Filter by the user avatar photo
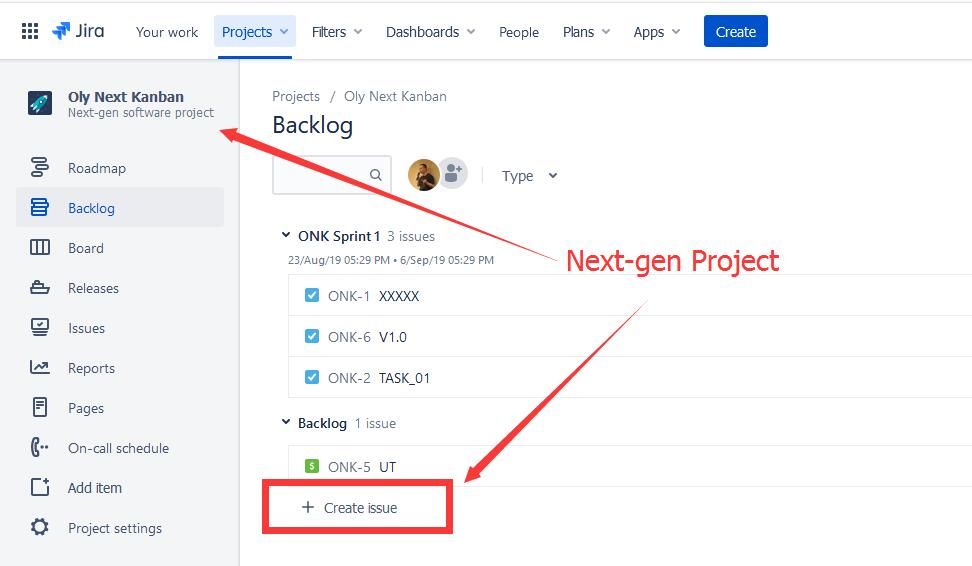Screen dimensions: 972x566 click(423, 174)
